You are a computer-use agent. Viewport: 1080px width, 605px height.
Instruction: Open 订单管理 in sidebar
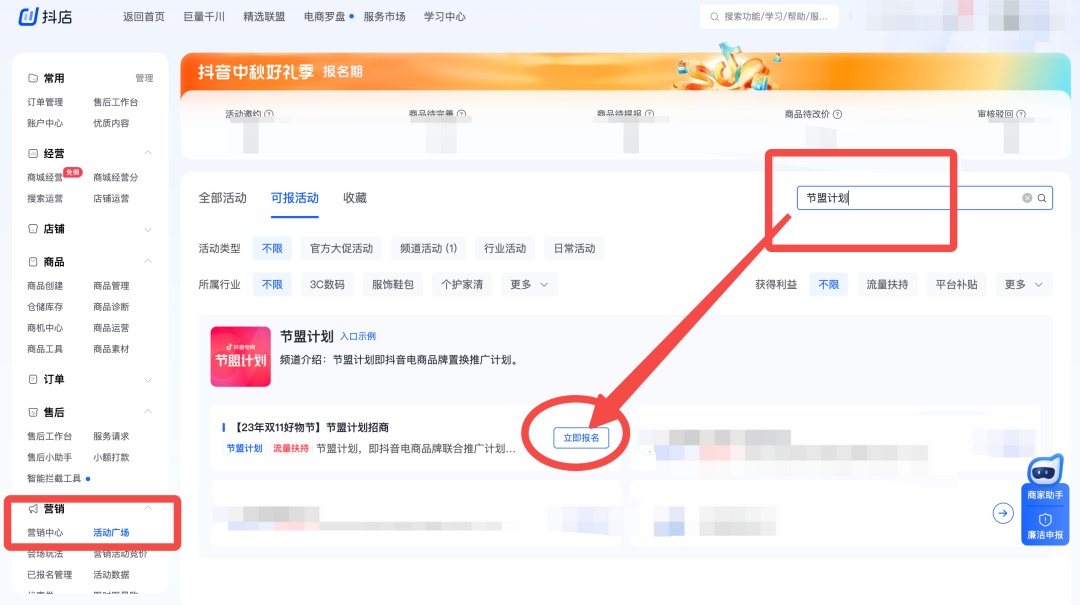[x=45, y=102]
